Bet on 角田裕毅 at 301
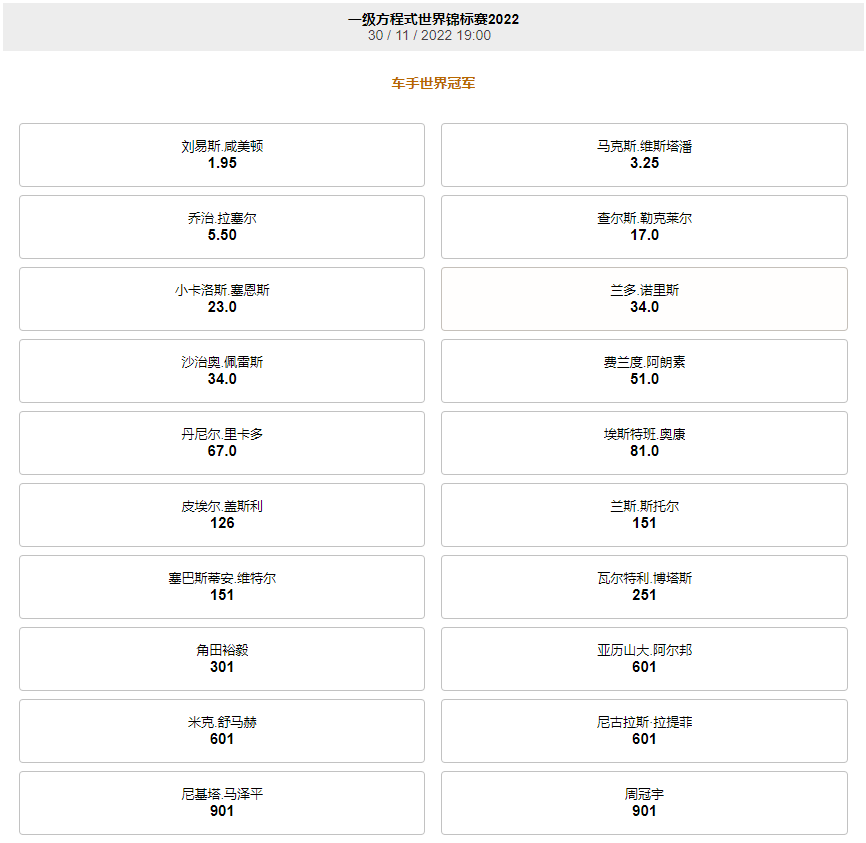 point(222,659)
